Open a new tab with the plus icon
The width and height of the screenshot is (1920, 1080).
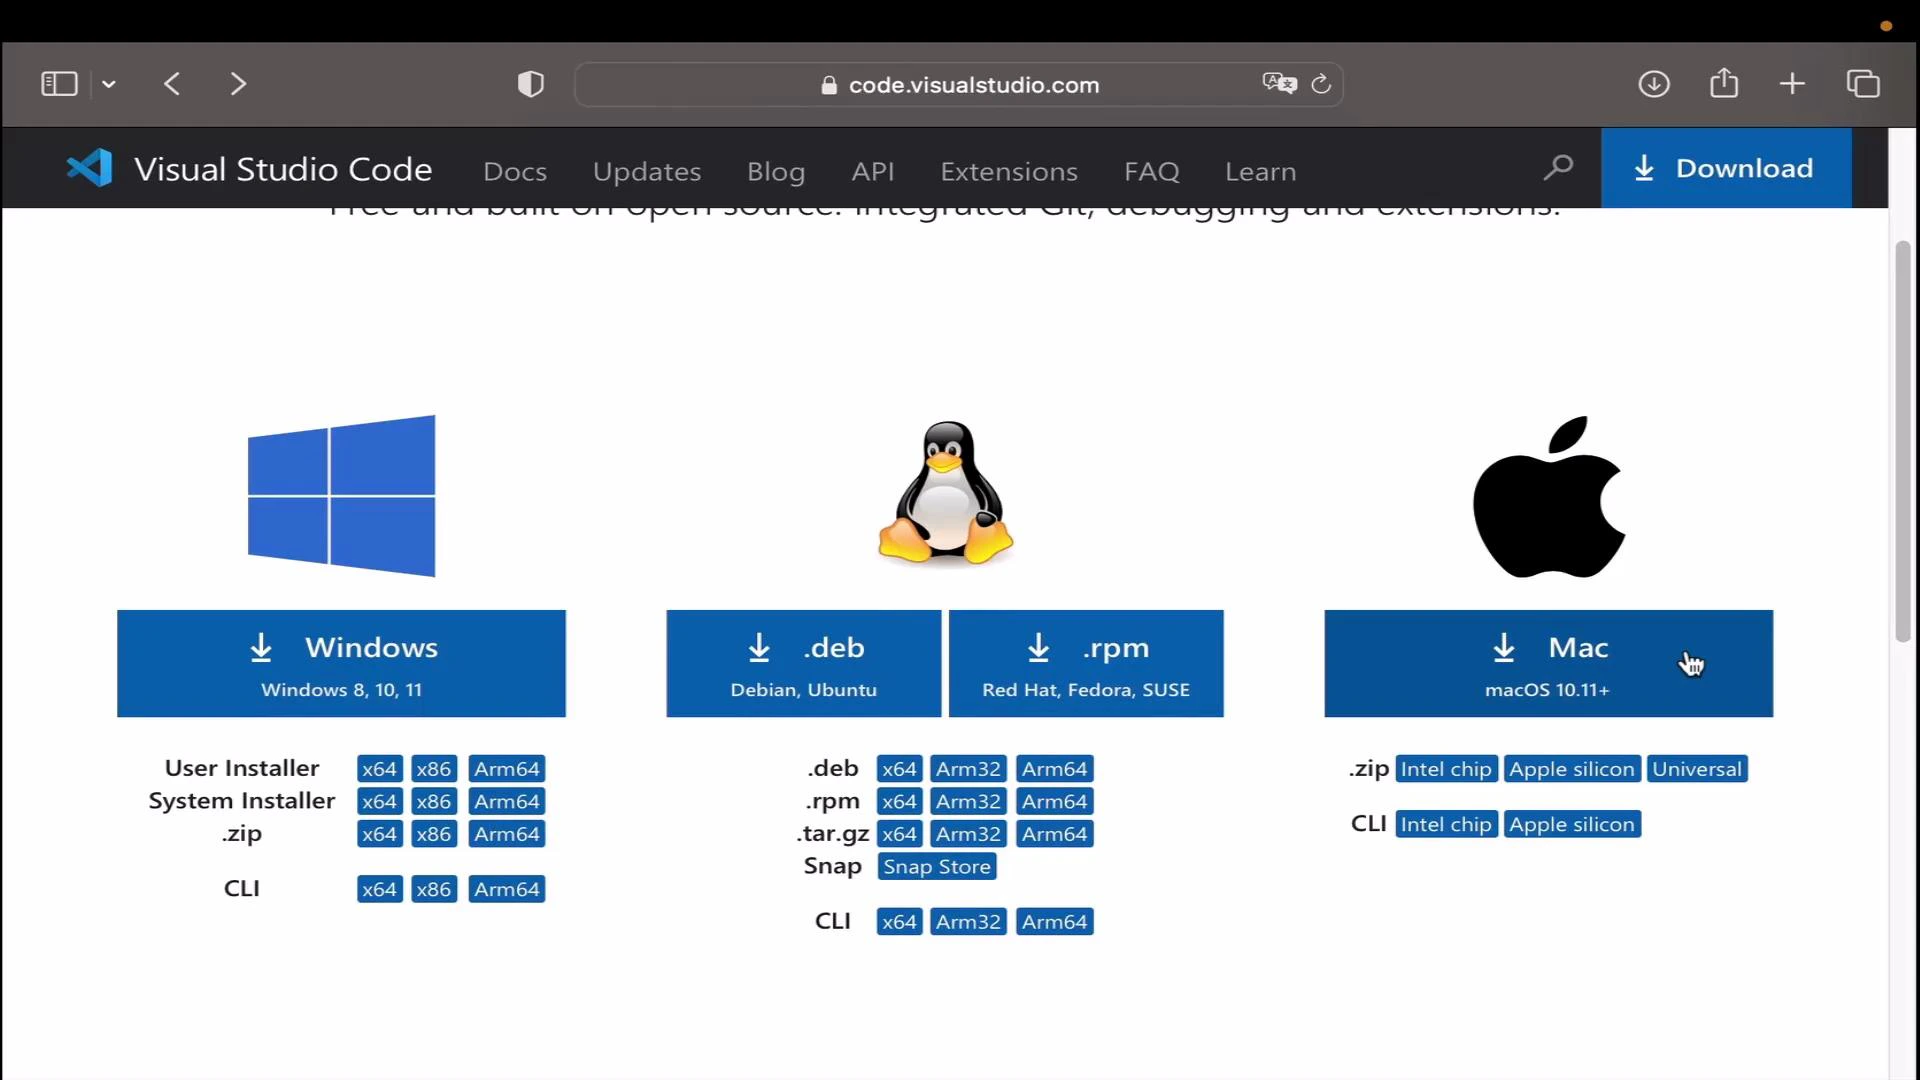1793,84
